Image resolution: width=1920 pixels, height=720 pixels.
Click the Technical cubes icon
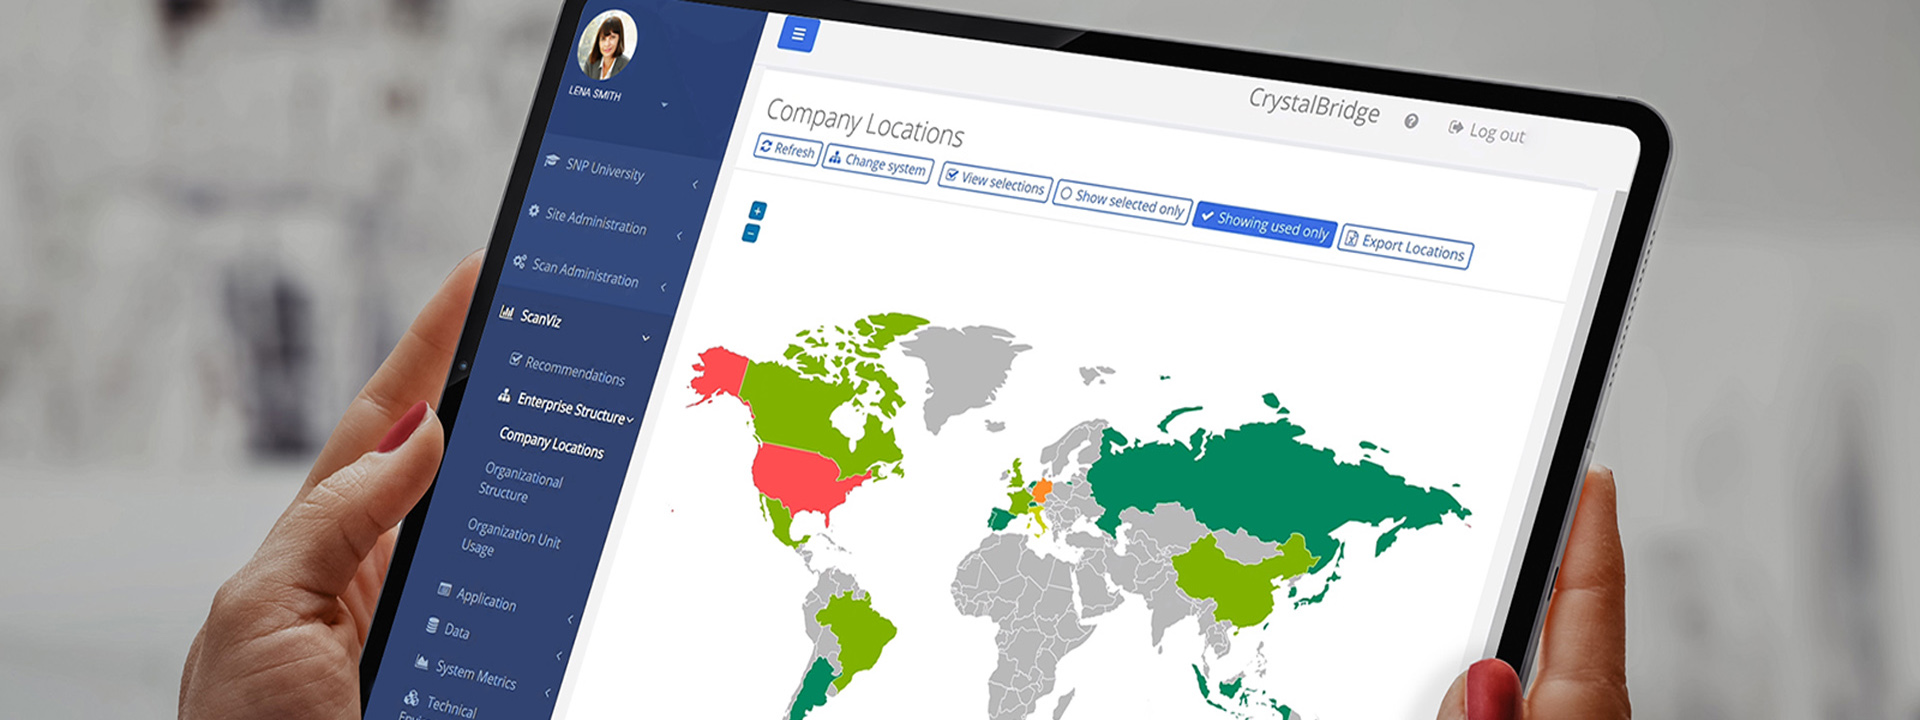pyautogui.click(x=411, y=698)
